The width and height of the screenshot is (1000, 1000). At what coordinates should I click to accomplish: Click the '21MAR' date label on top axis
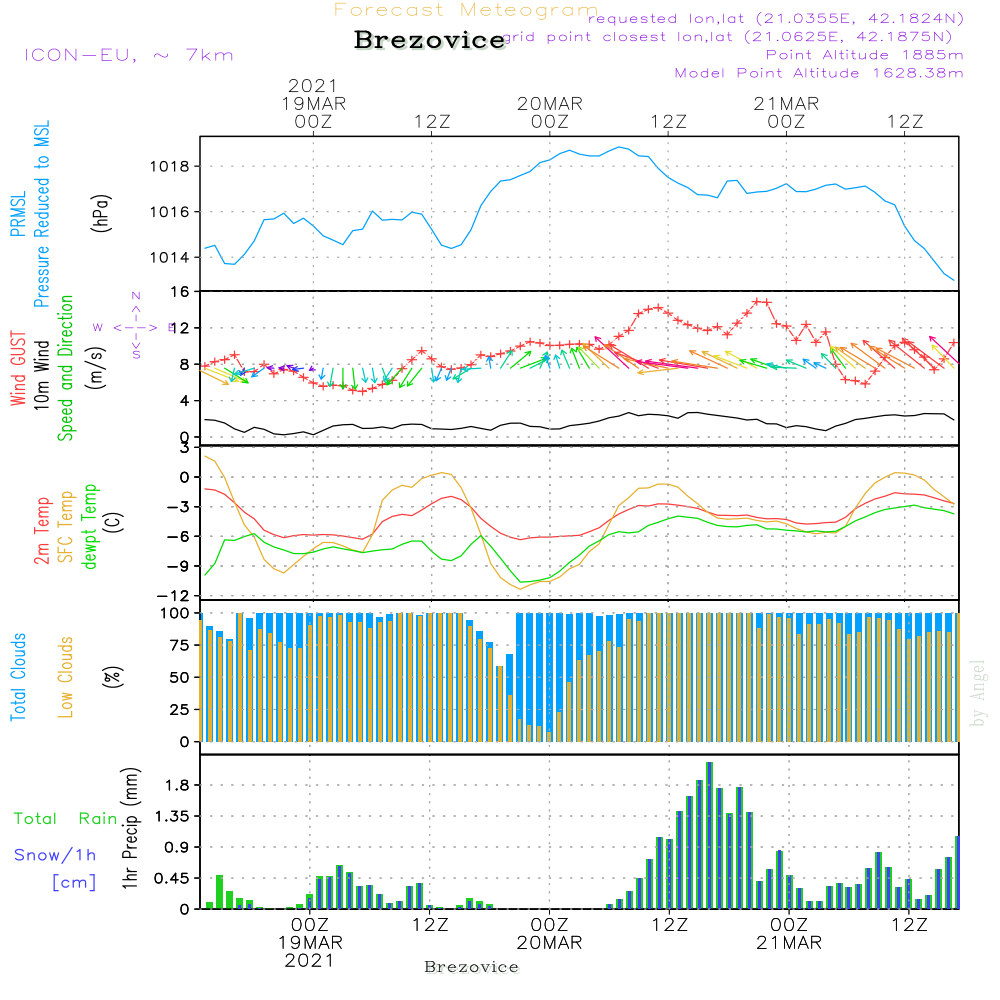point(786,103)
